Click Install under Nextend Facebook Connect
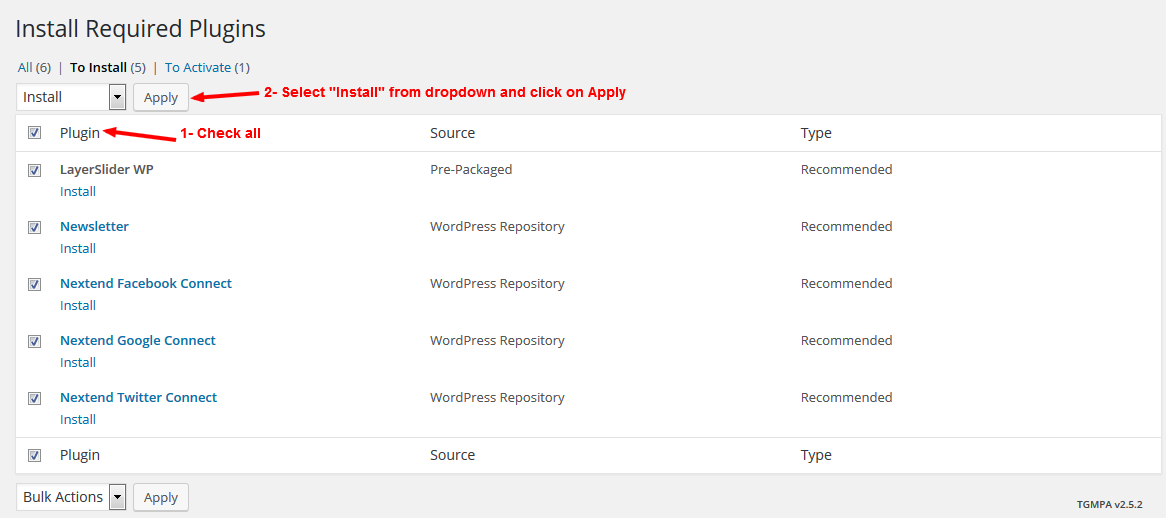 (x=78, y=305)
